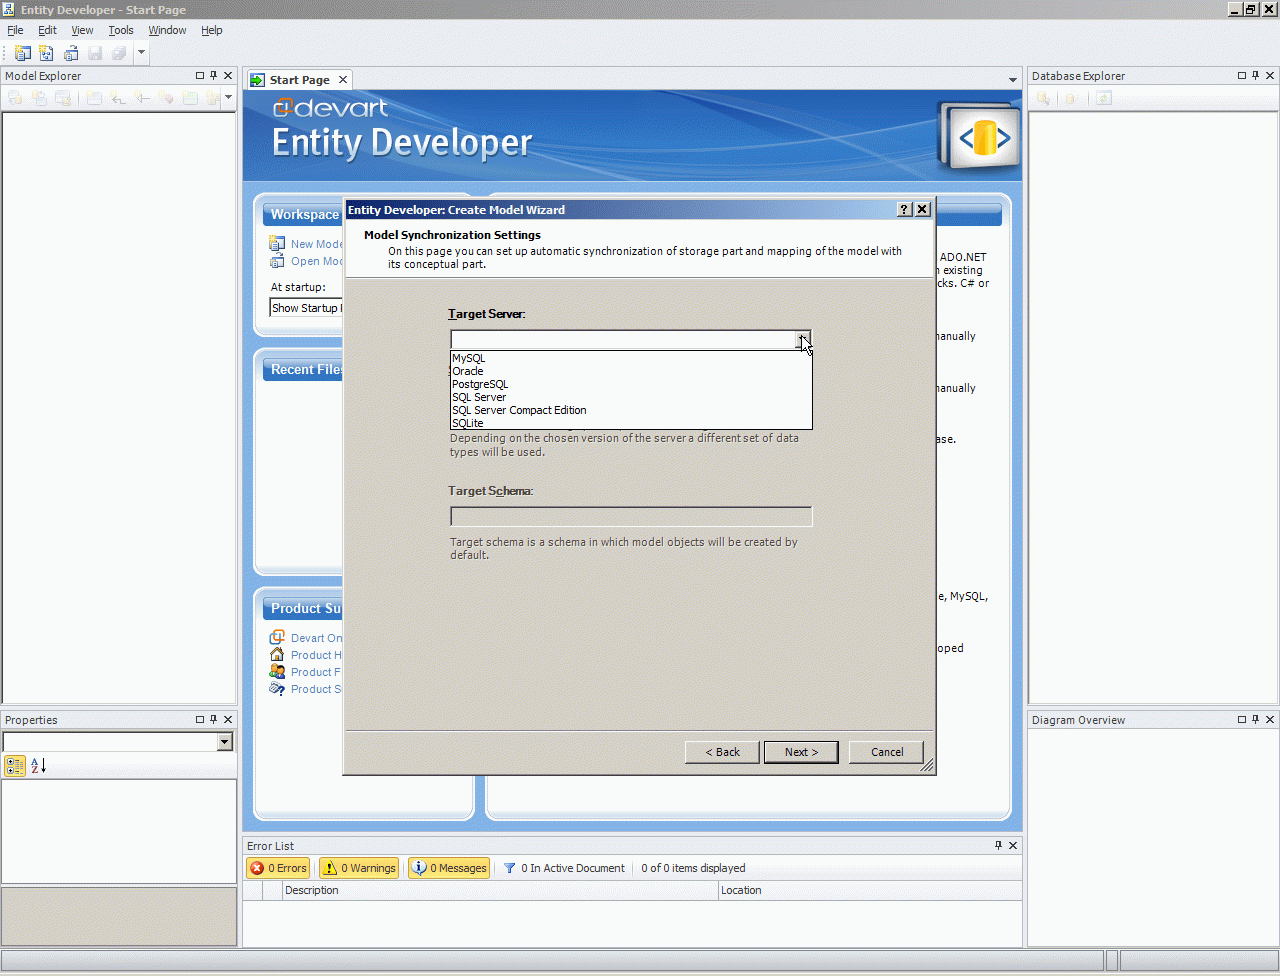The width and height of the screenshot is (1280, 976).
Task: Go back to previous wizard page
Action: (722, 752)
